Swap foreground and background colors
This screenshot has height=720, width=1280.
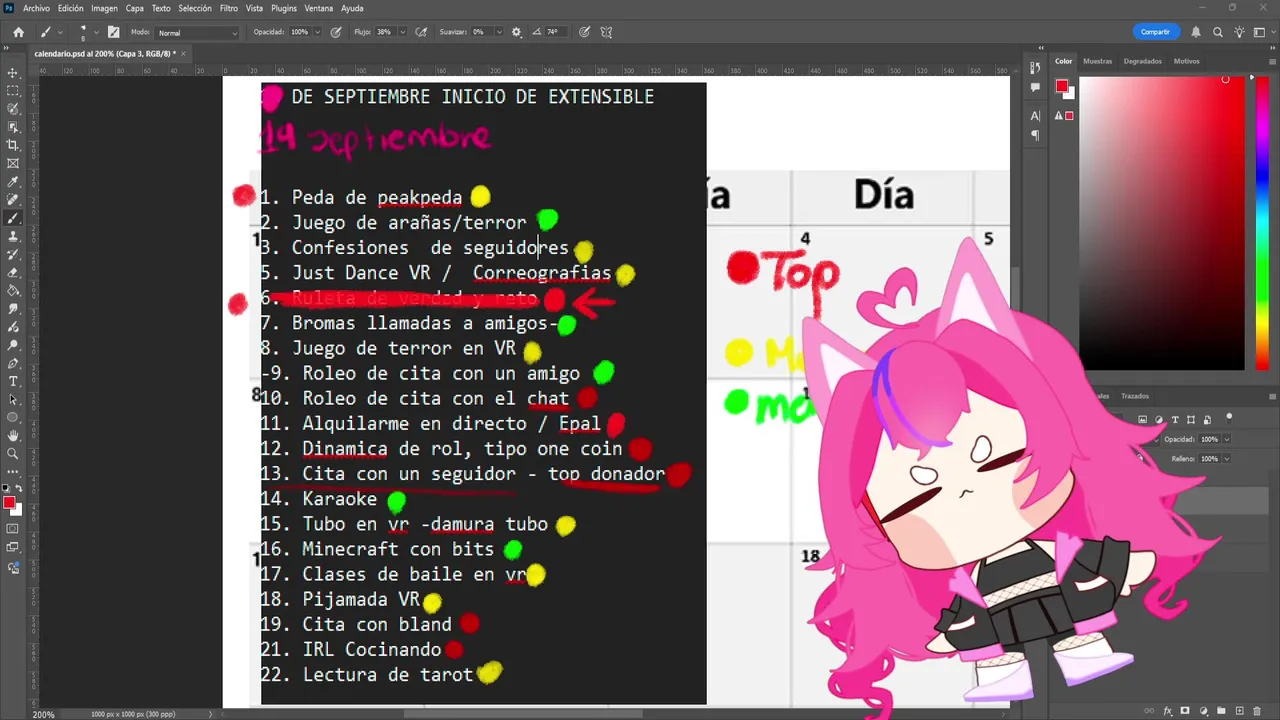(x=18, y=488)
